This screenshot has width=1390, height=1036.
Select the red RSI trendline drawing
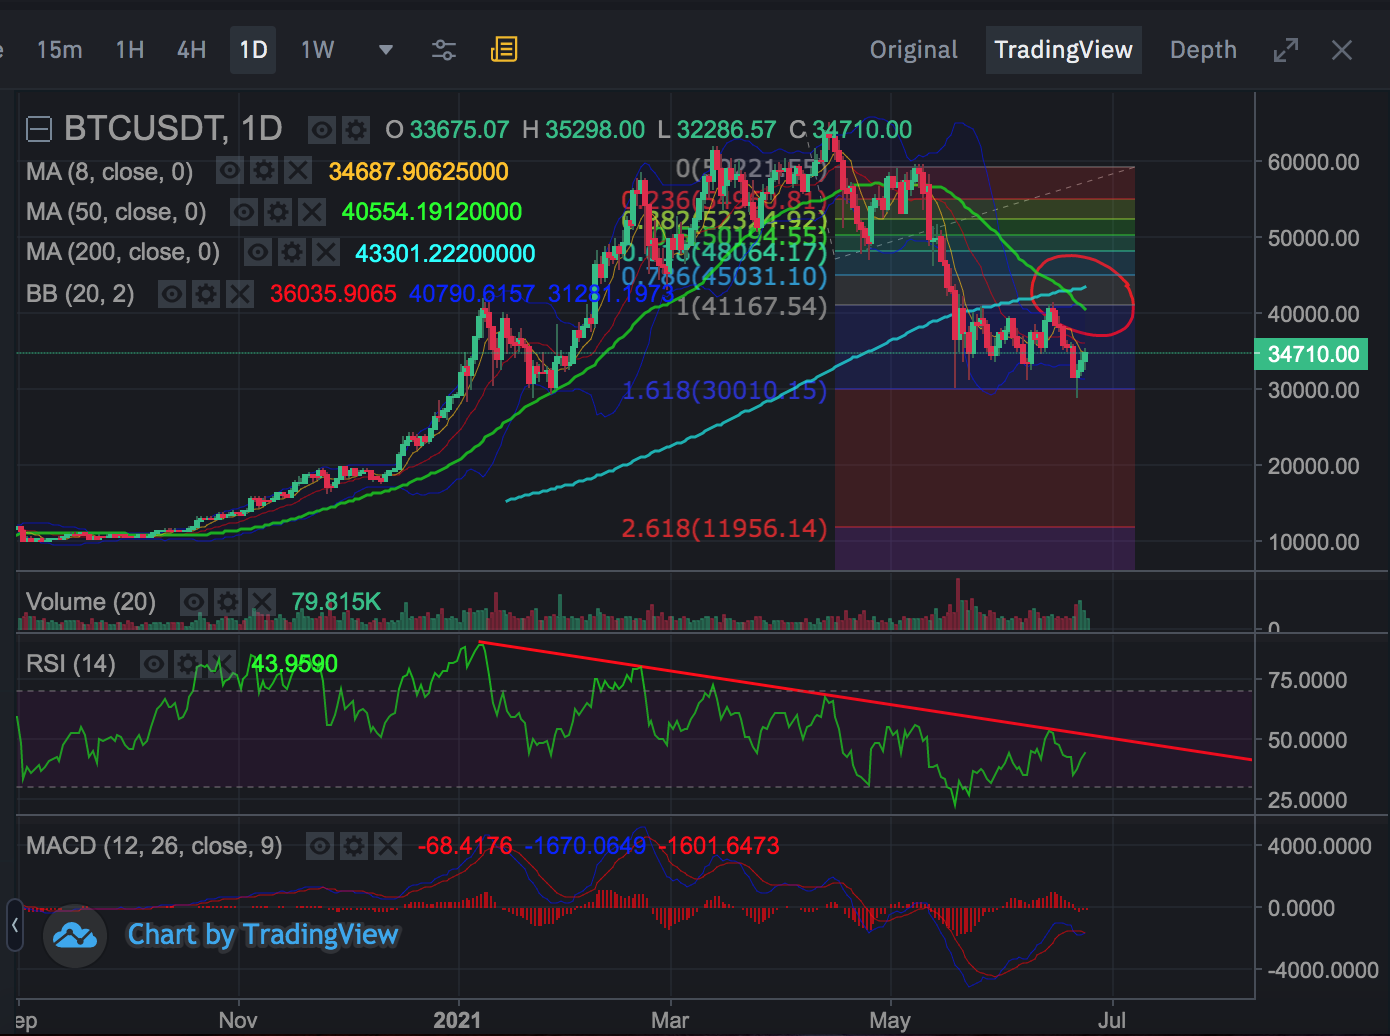coord(865,701)
